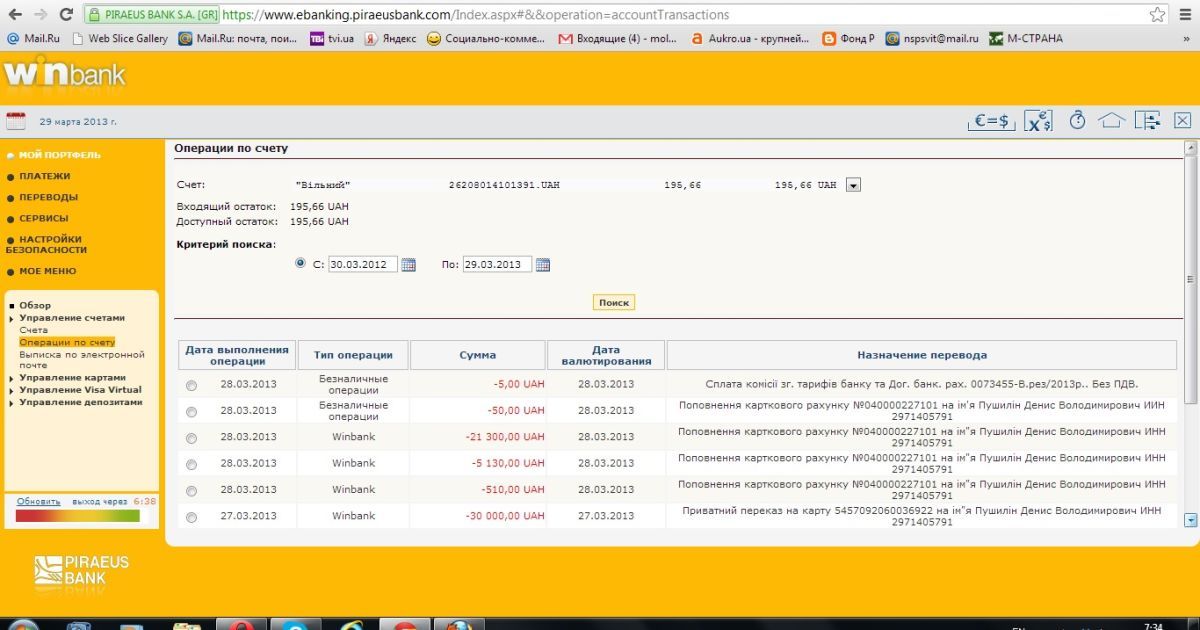The image size is (1200, 630).
Task: Click the calendar icon beside 29 марта 2013
Action: (x=16, y=121)
